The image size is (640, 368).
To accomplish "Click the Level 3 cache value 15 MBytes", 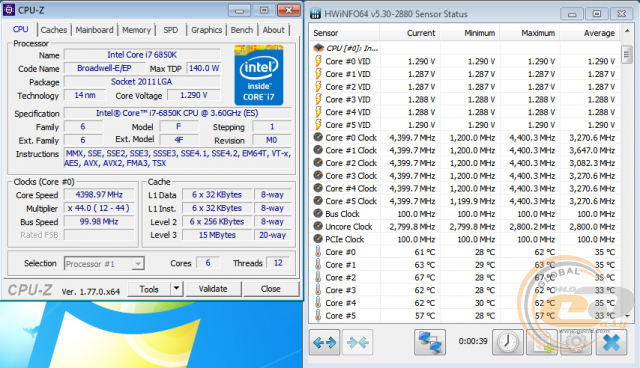I will coord(217,235).
